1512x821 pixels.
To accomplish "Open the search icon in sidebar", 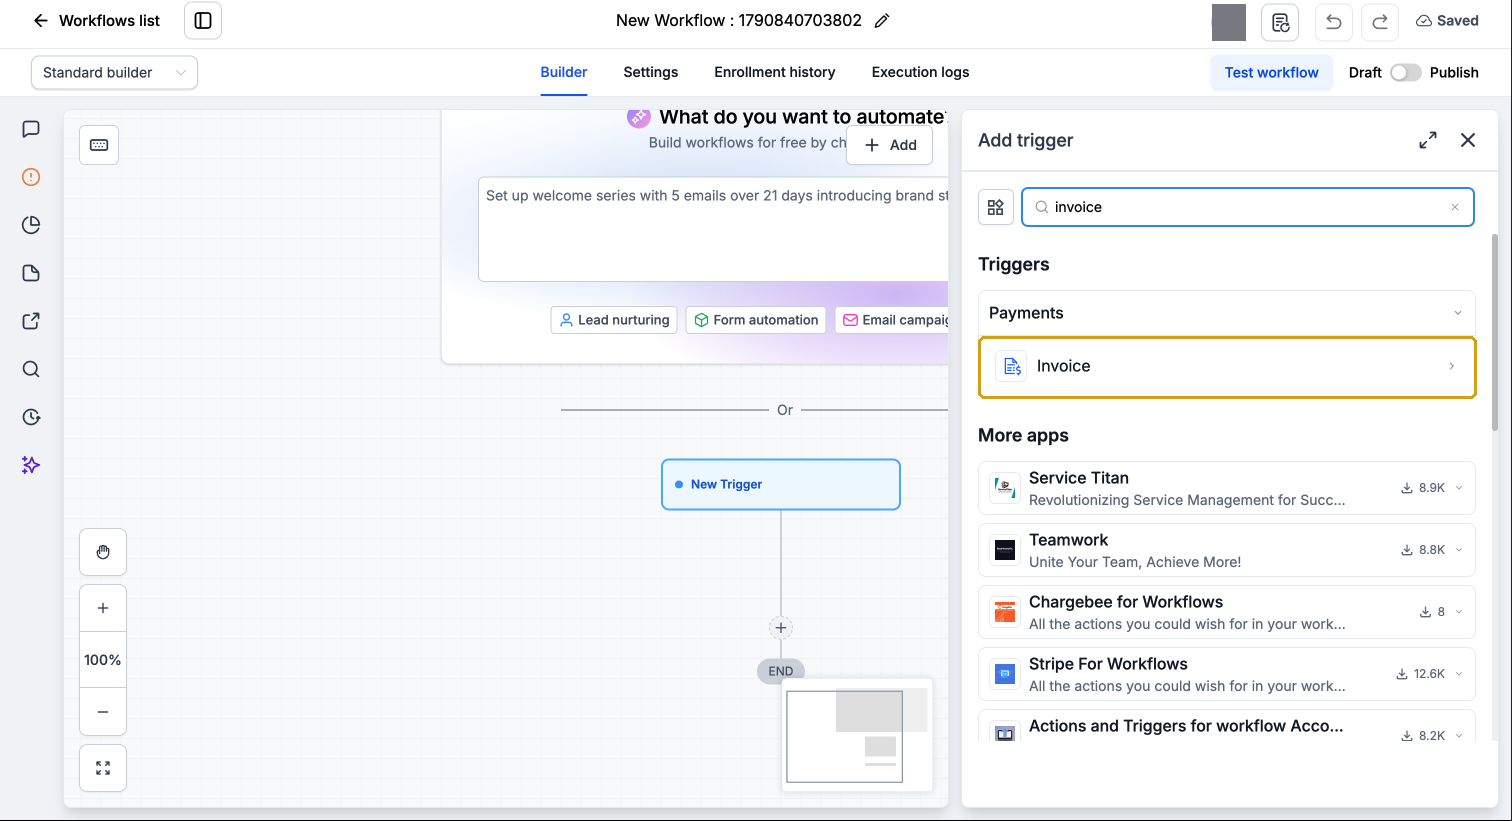I will coord(31,369).
